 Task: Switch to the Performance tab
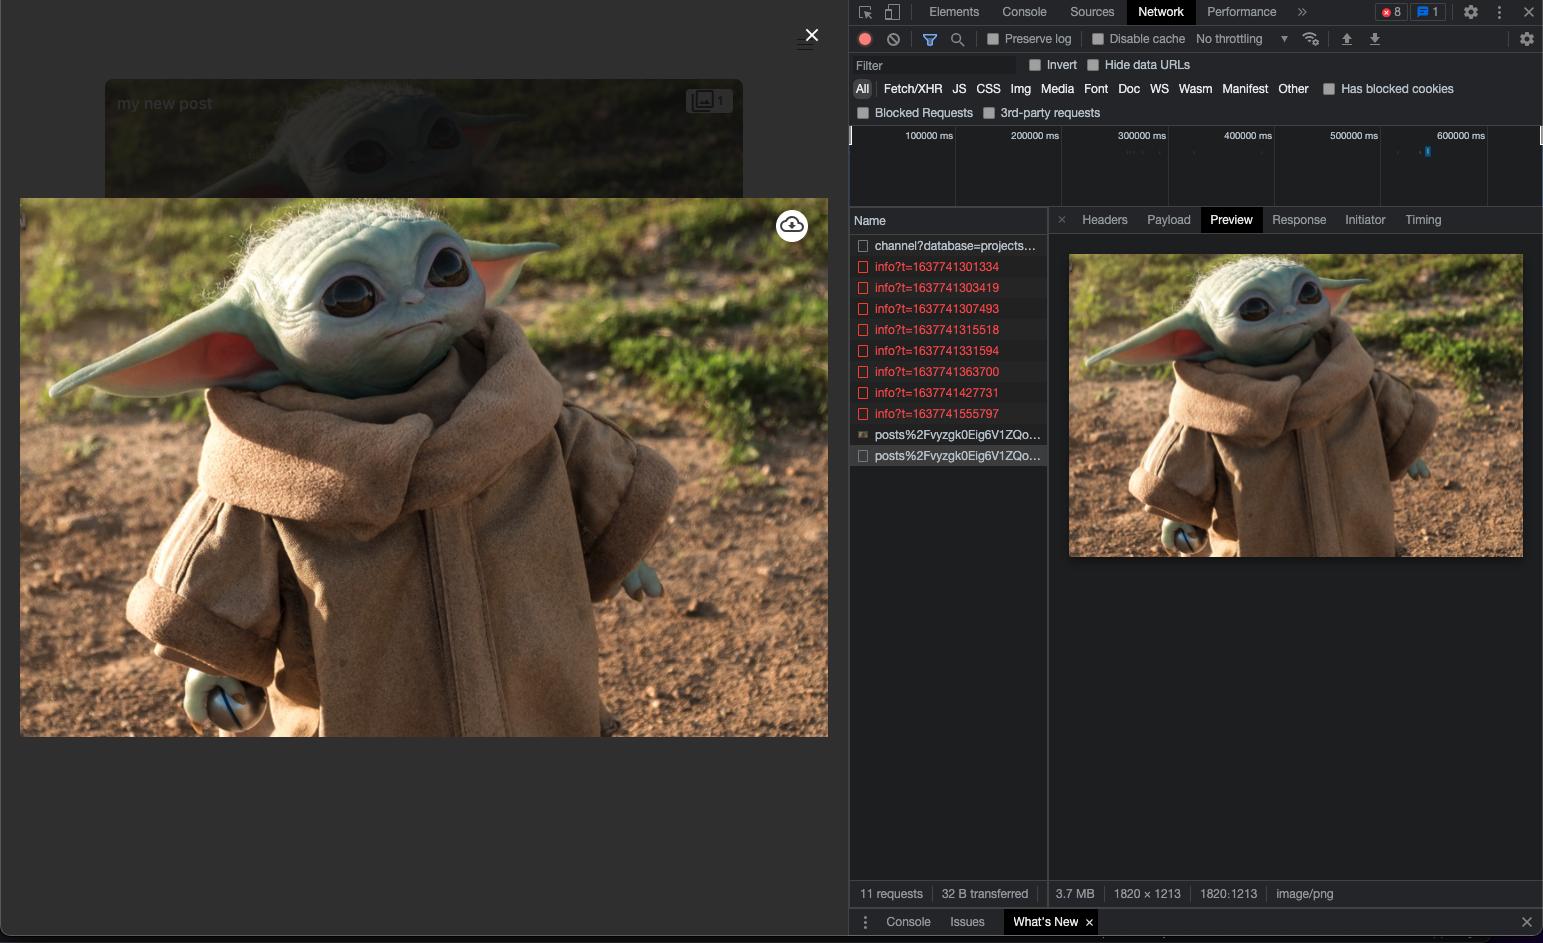(x=1241, y=12)
